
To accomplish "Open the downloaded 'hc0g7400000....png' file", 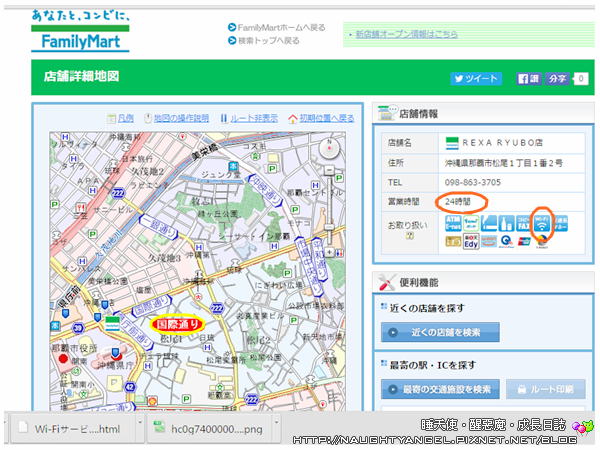I will point(209,429).
